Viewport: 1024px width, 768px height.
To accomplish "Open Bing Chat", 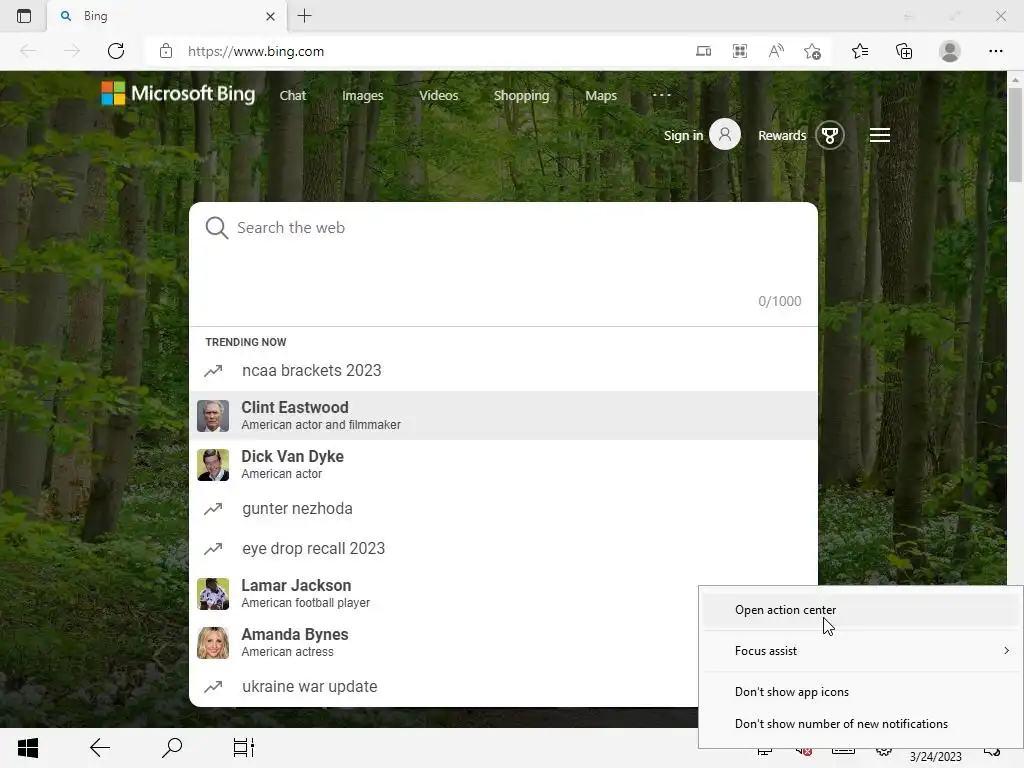I will pos(293,95).
